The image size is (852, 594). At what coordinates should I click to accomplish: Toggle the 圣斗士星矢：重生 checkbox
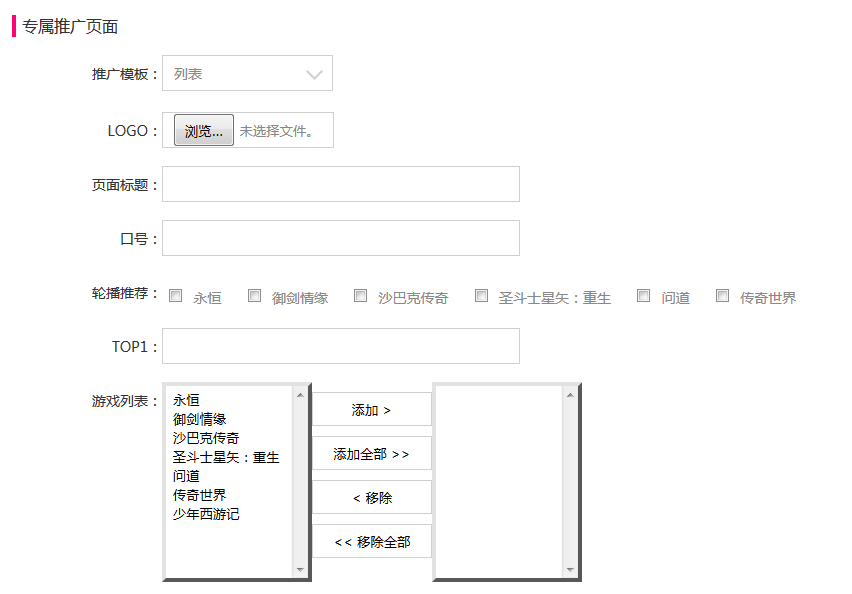click(x=482, y=295)
